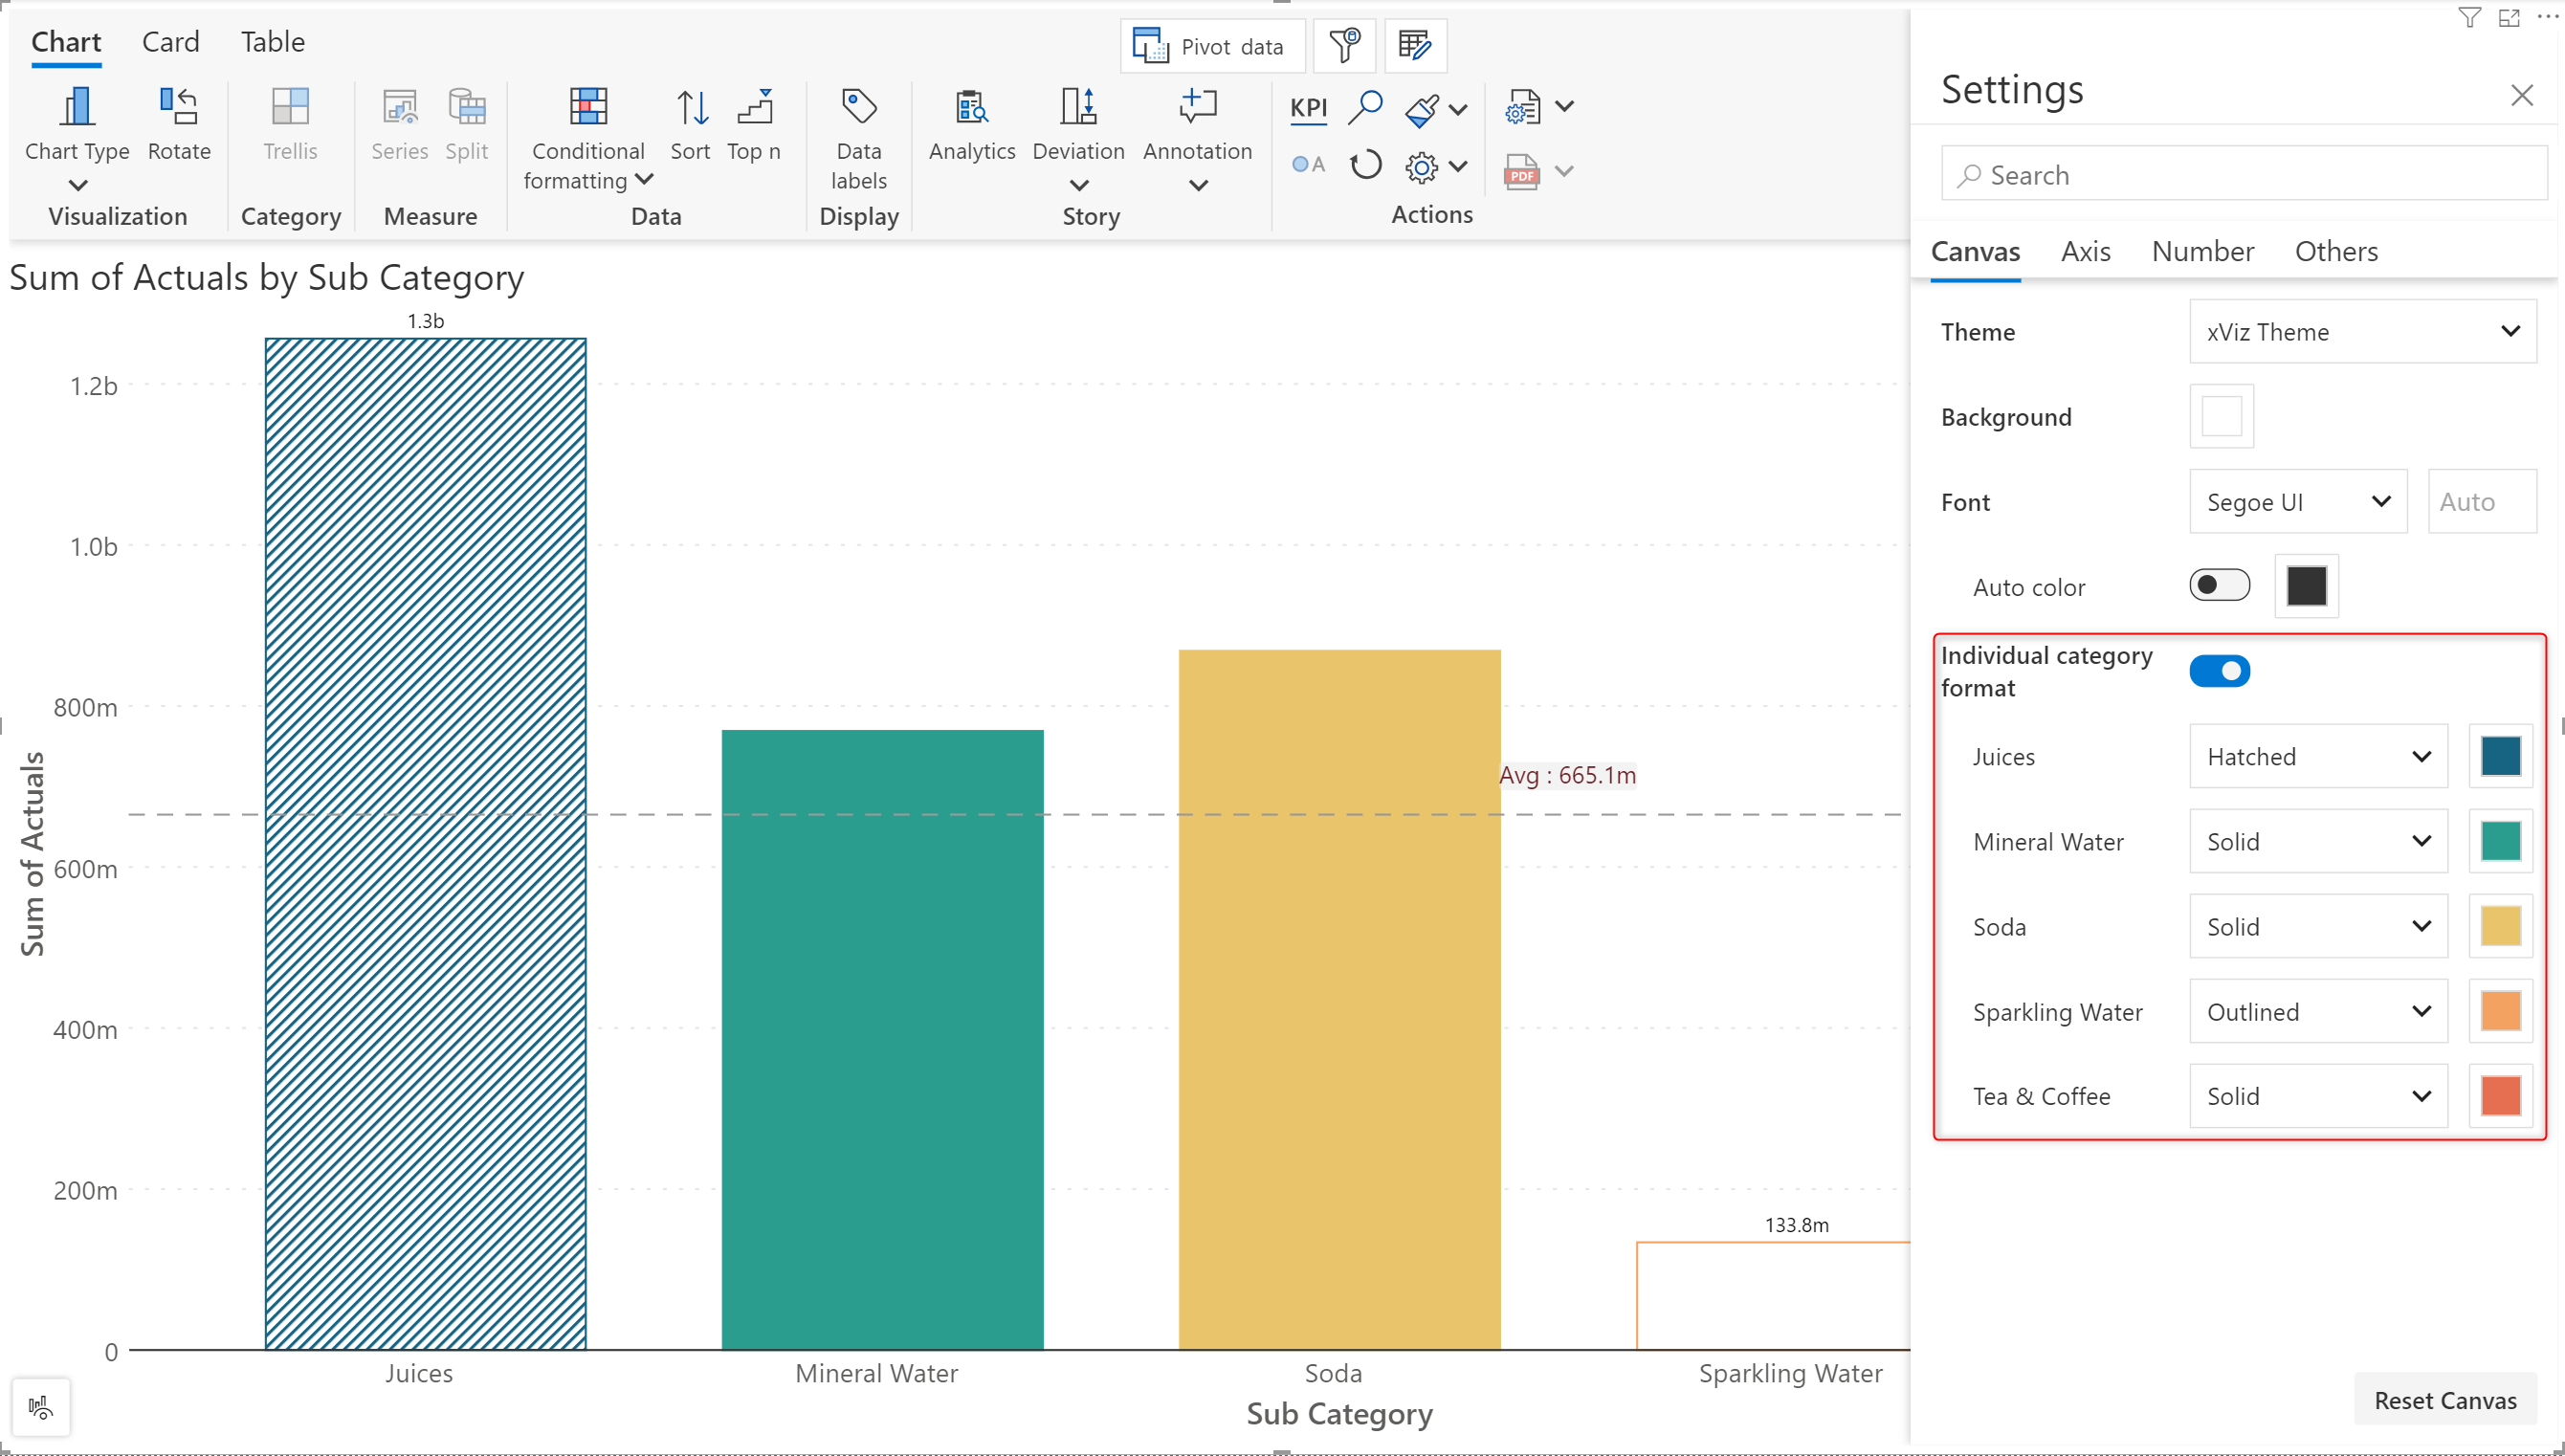
Task: Open the Number settings tab
Action: click(x=2203, y=251)
